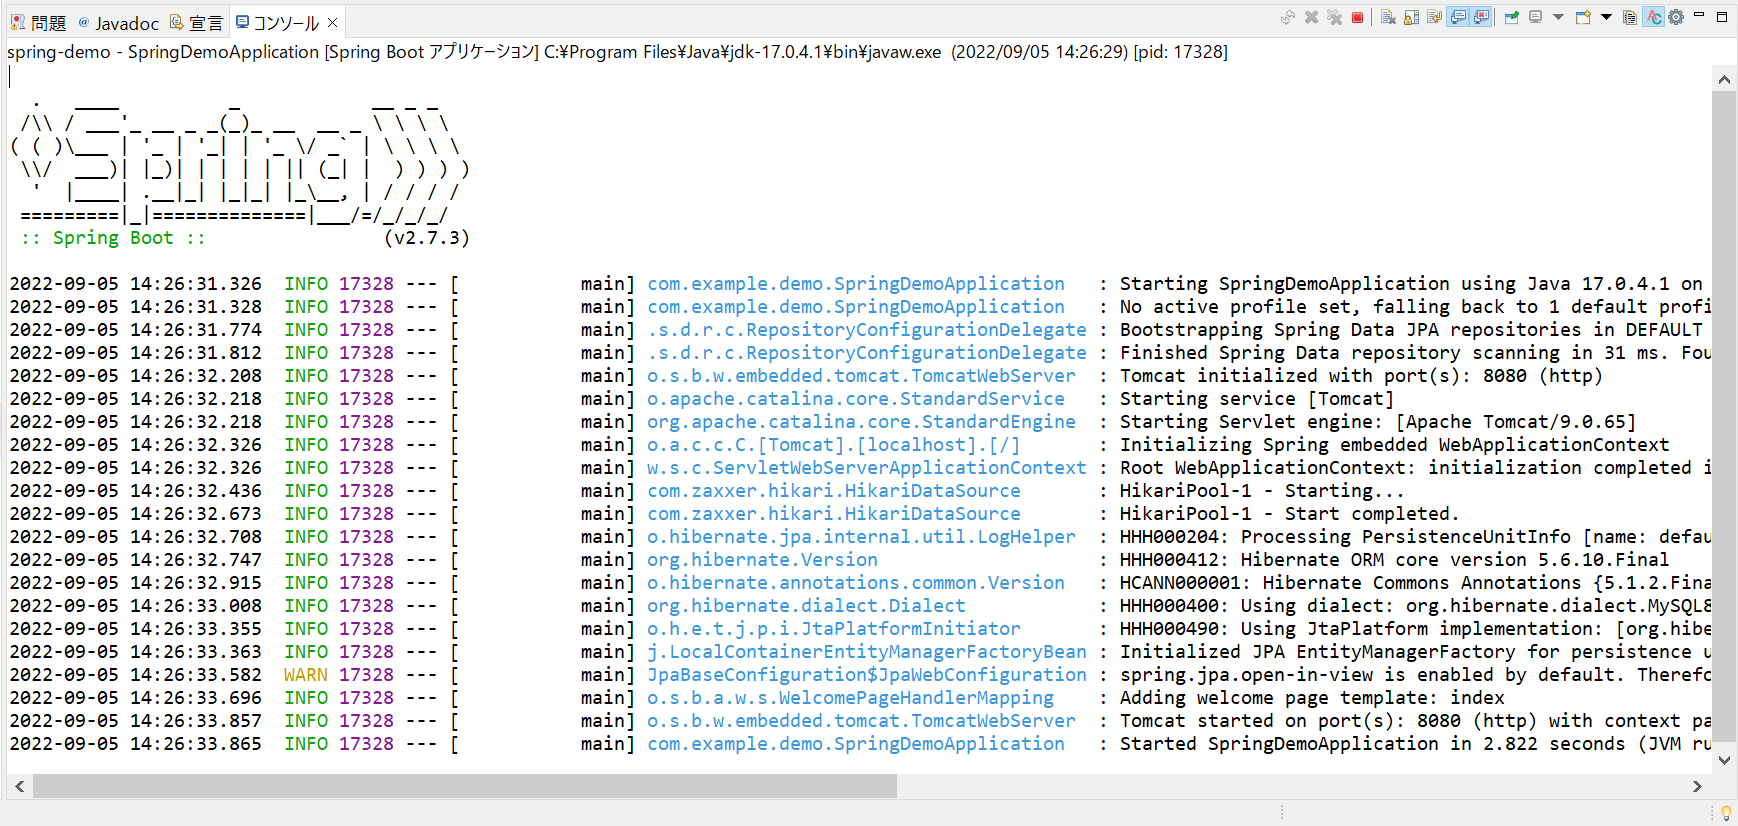The image size is (1738, 826).
Task: Toggle Scroll Lock padlock icon
Action: click(1411, 17)
